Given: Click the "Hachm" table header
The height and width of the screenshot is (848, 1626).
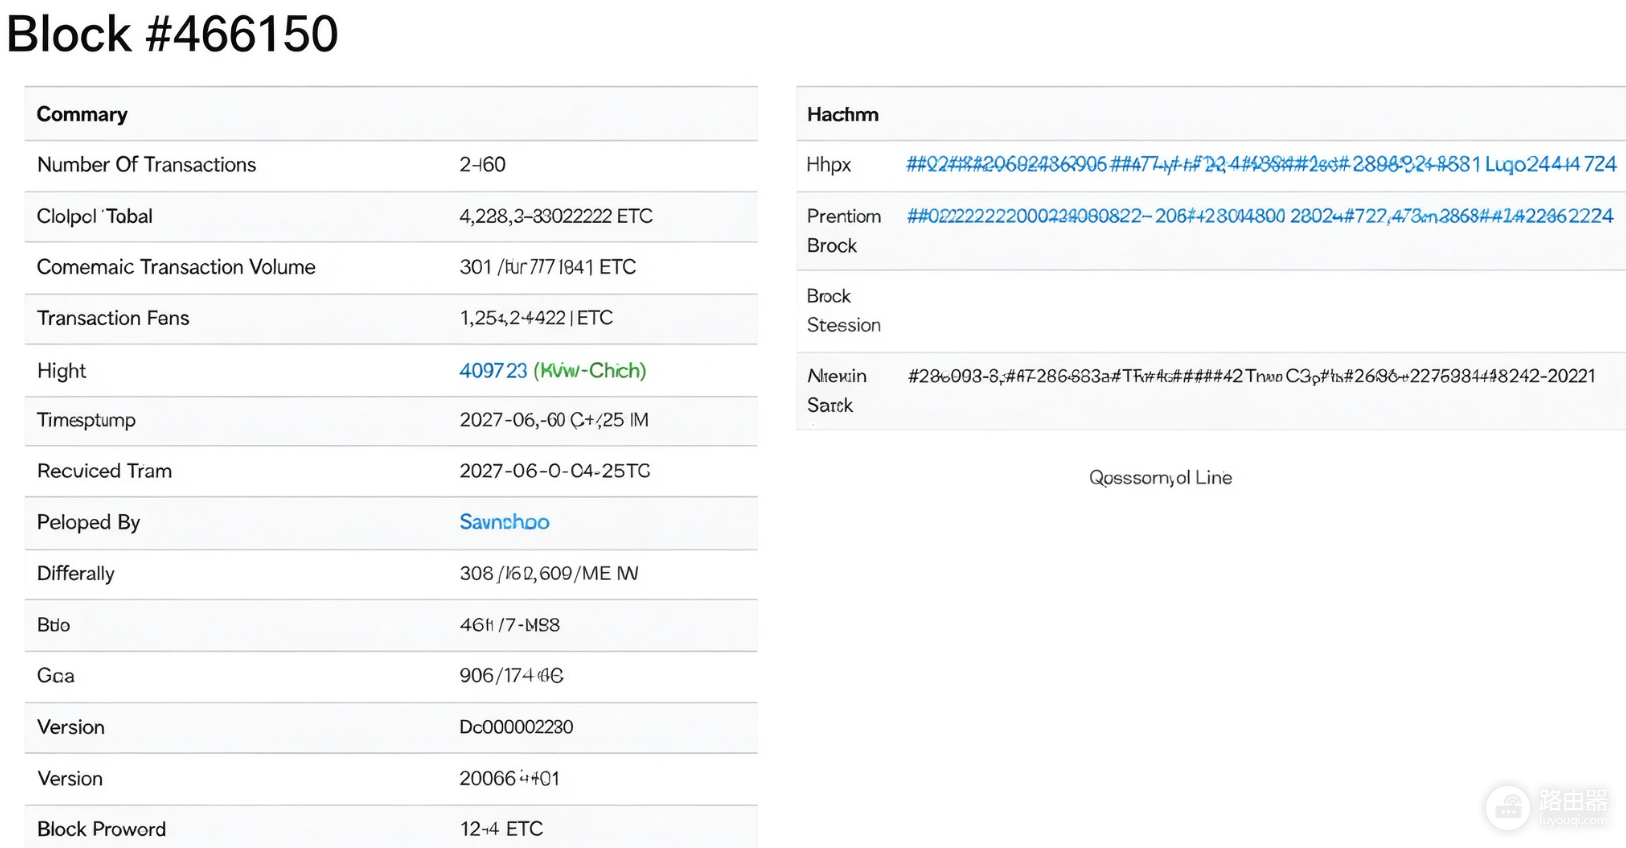Looking at the screenshot, I should coord(843,115).
